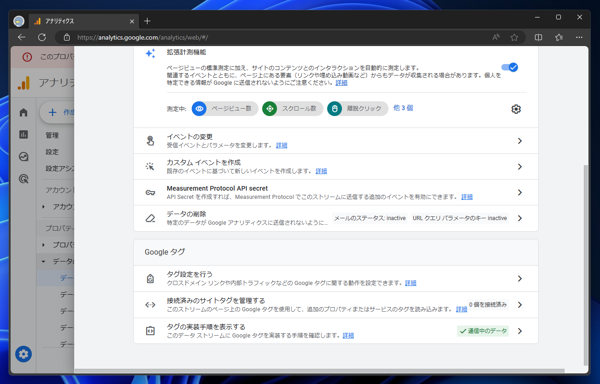Open the Home icon in Analytics sidebar
This screenshot has height=384, width=600.
point(23,112)
